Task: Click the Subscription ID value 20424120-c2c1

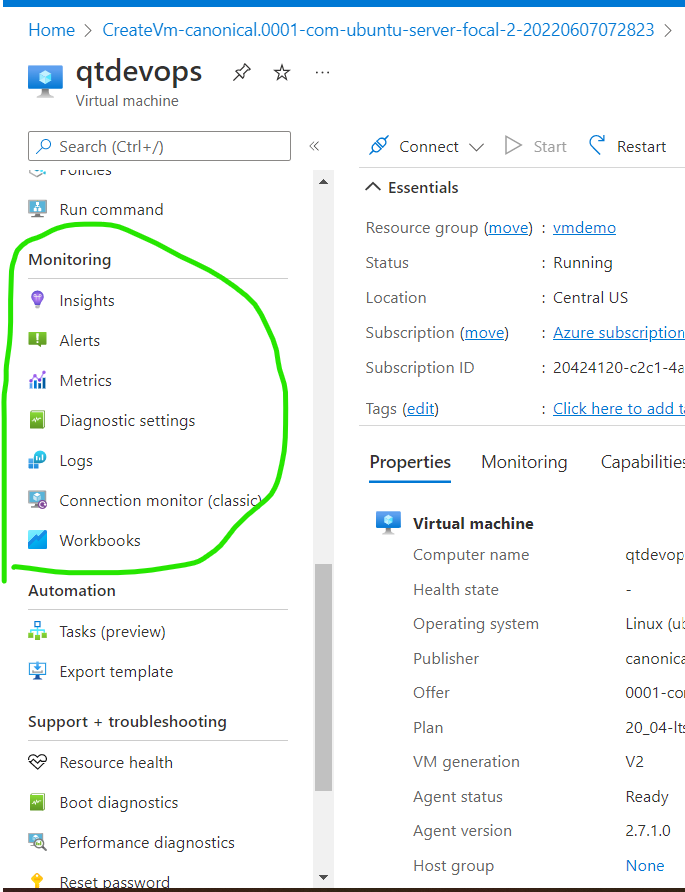Action: 619,367
